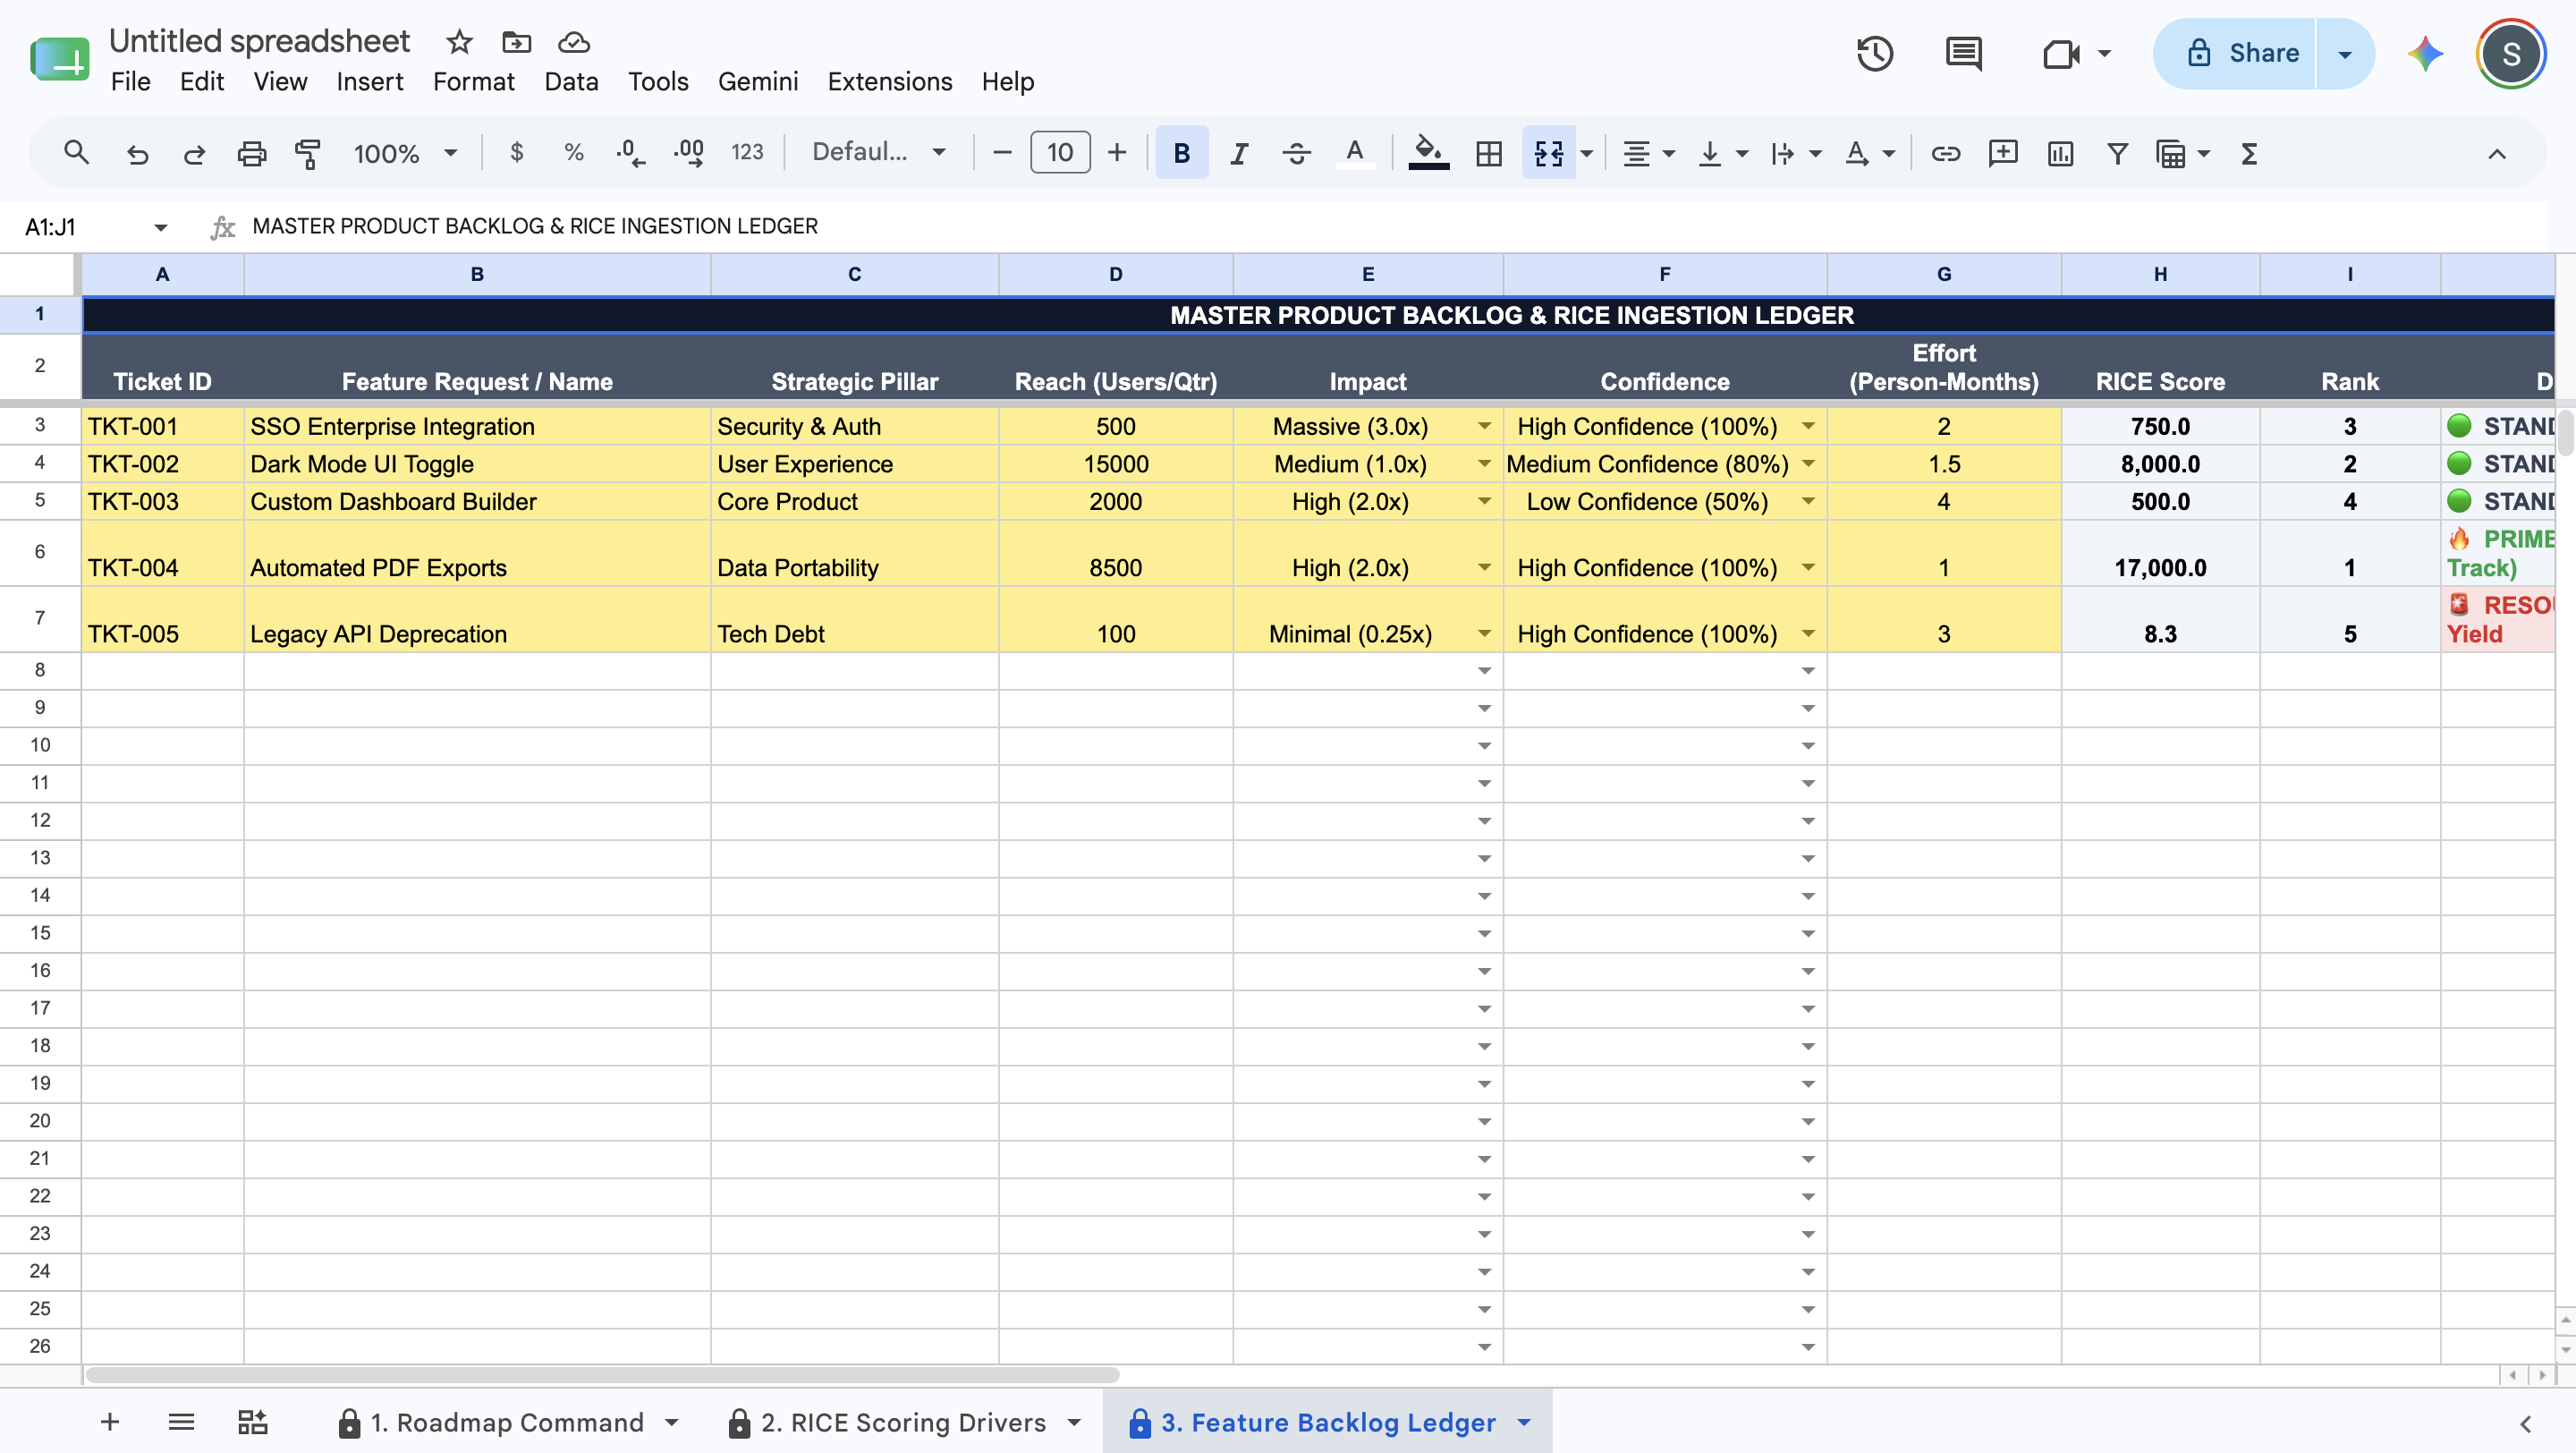Viewport: 2576px width, 1453px height.
Task: Open the font family dropdown
Action: coord(879,153)
